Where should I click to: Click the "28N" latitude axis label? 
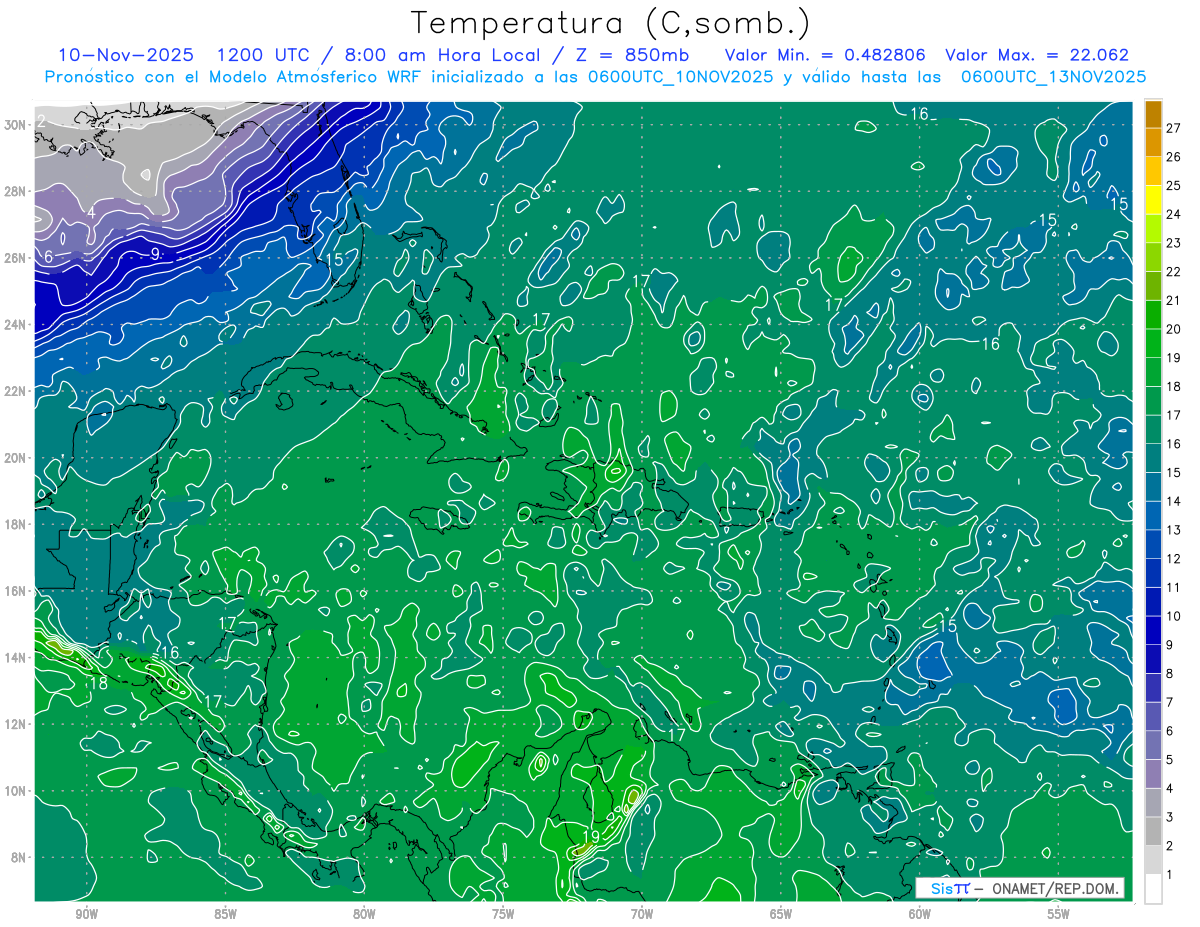click(15, 191)
